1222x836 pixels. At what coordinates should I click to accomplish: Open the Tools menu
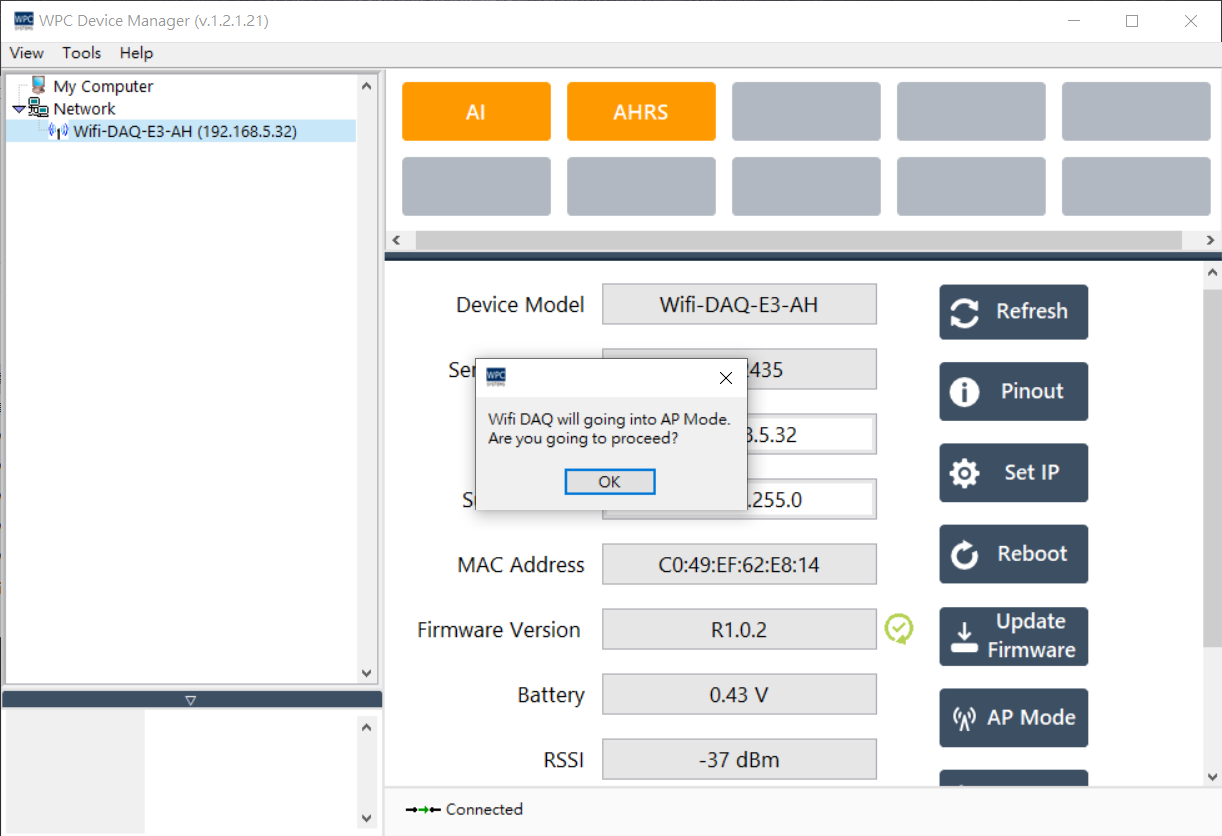(81, 53)
